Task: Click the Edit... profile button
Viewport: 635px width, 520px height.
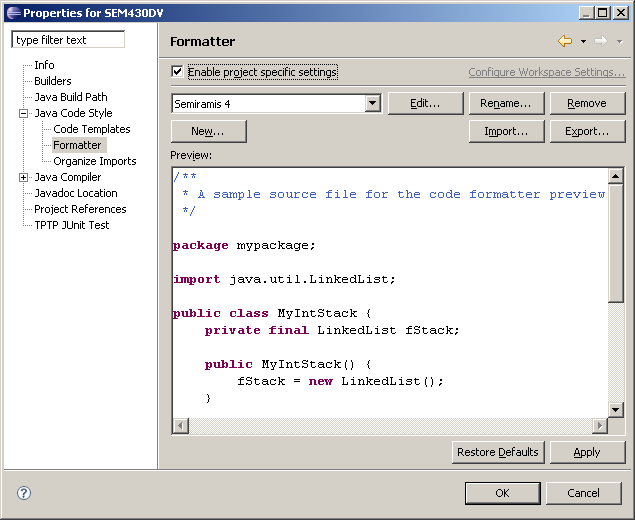Action: coord(425,103)
